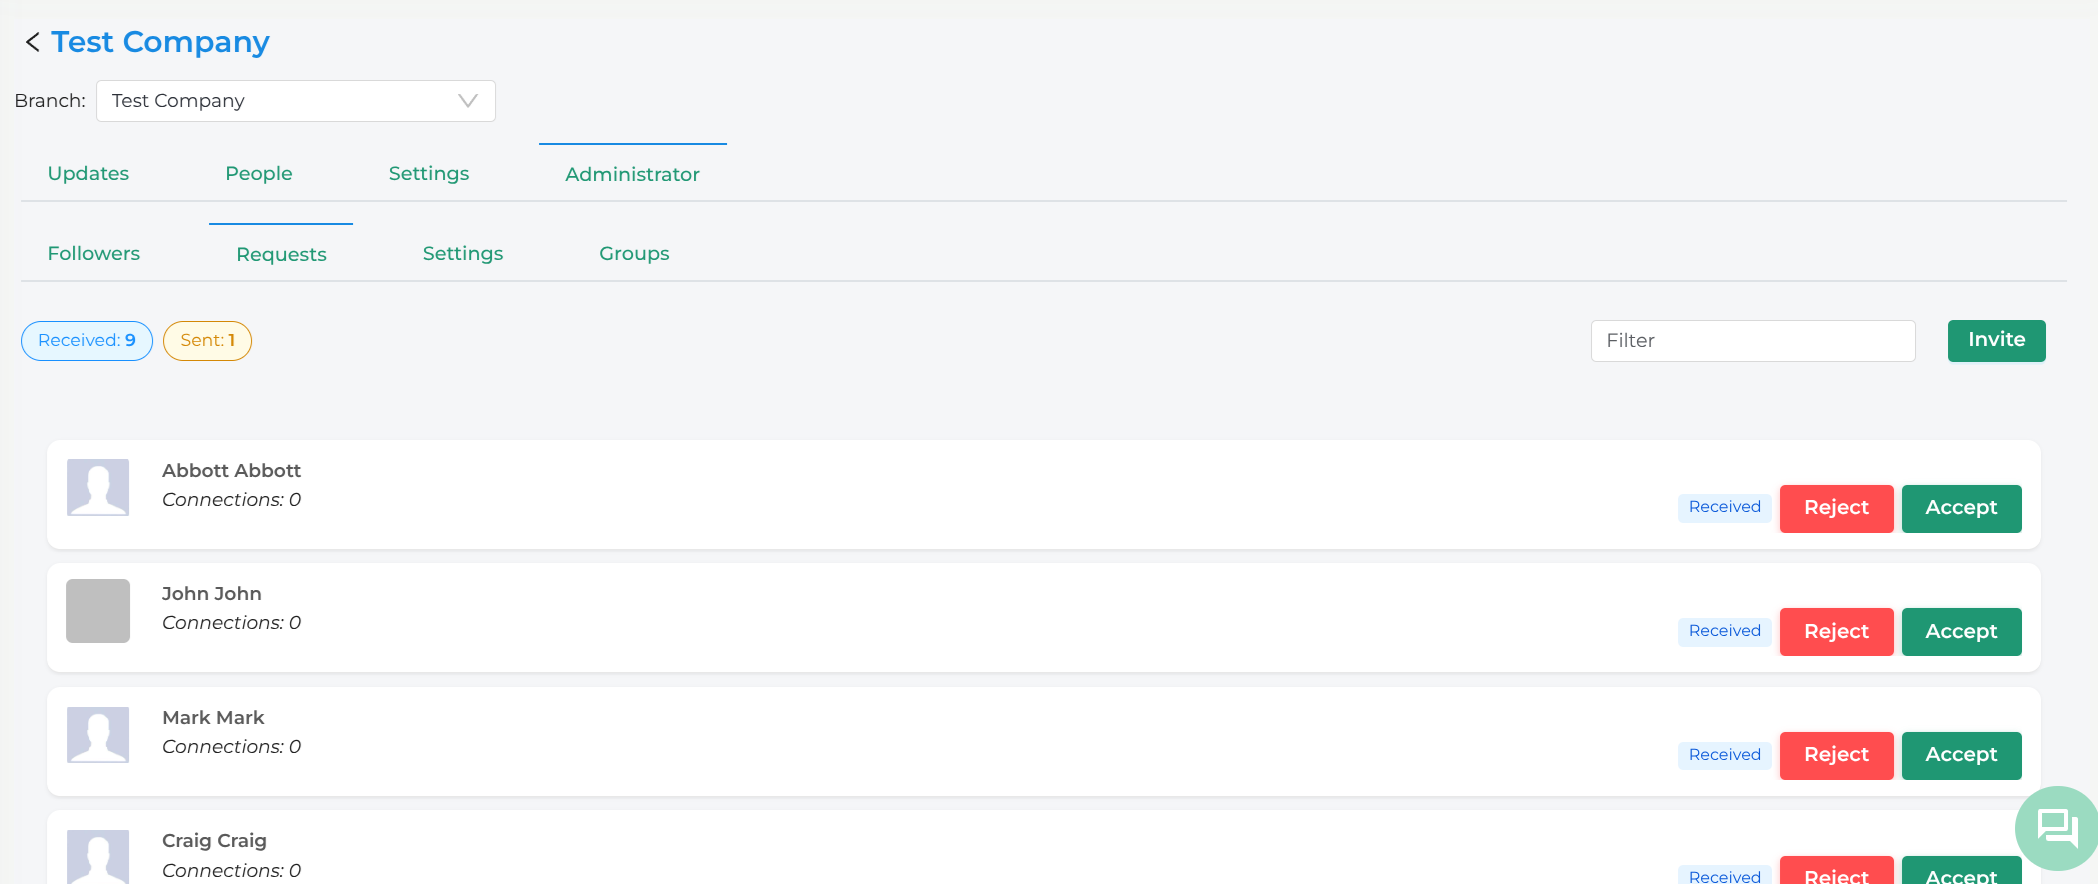Go back using the left arrow icon

coord(33,42)
